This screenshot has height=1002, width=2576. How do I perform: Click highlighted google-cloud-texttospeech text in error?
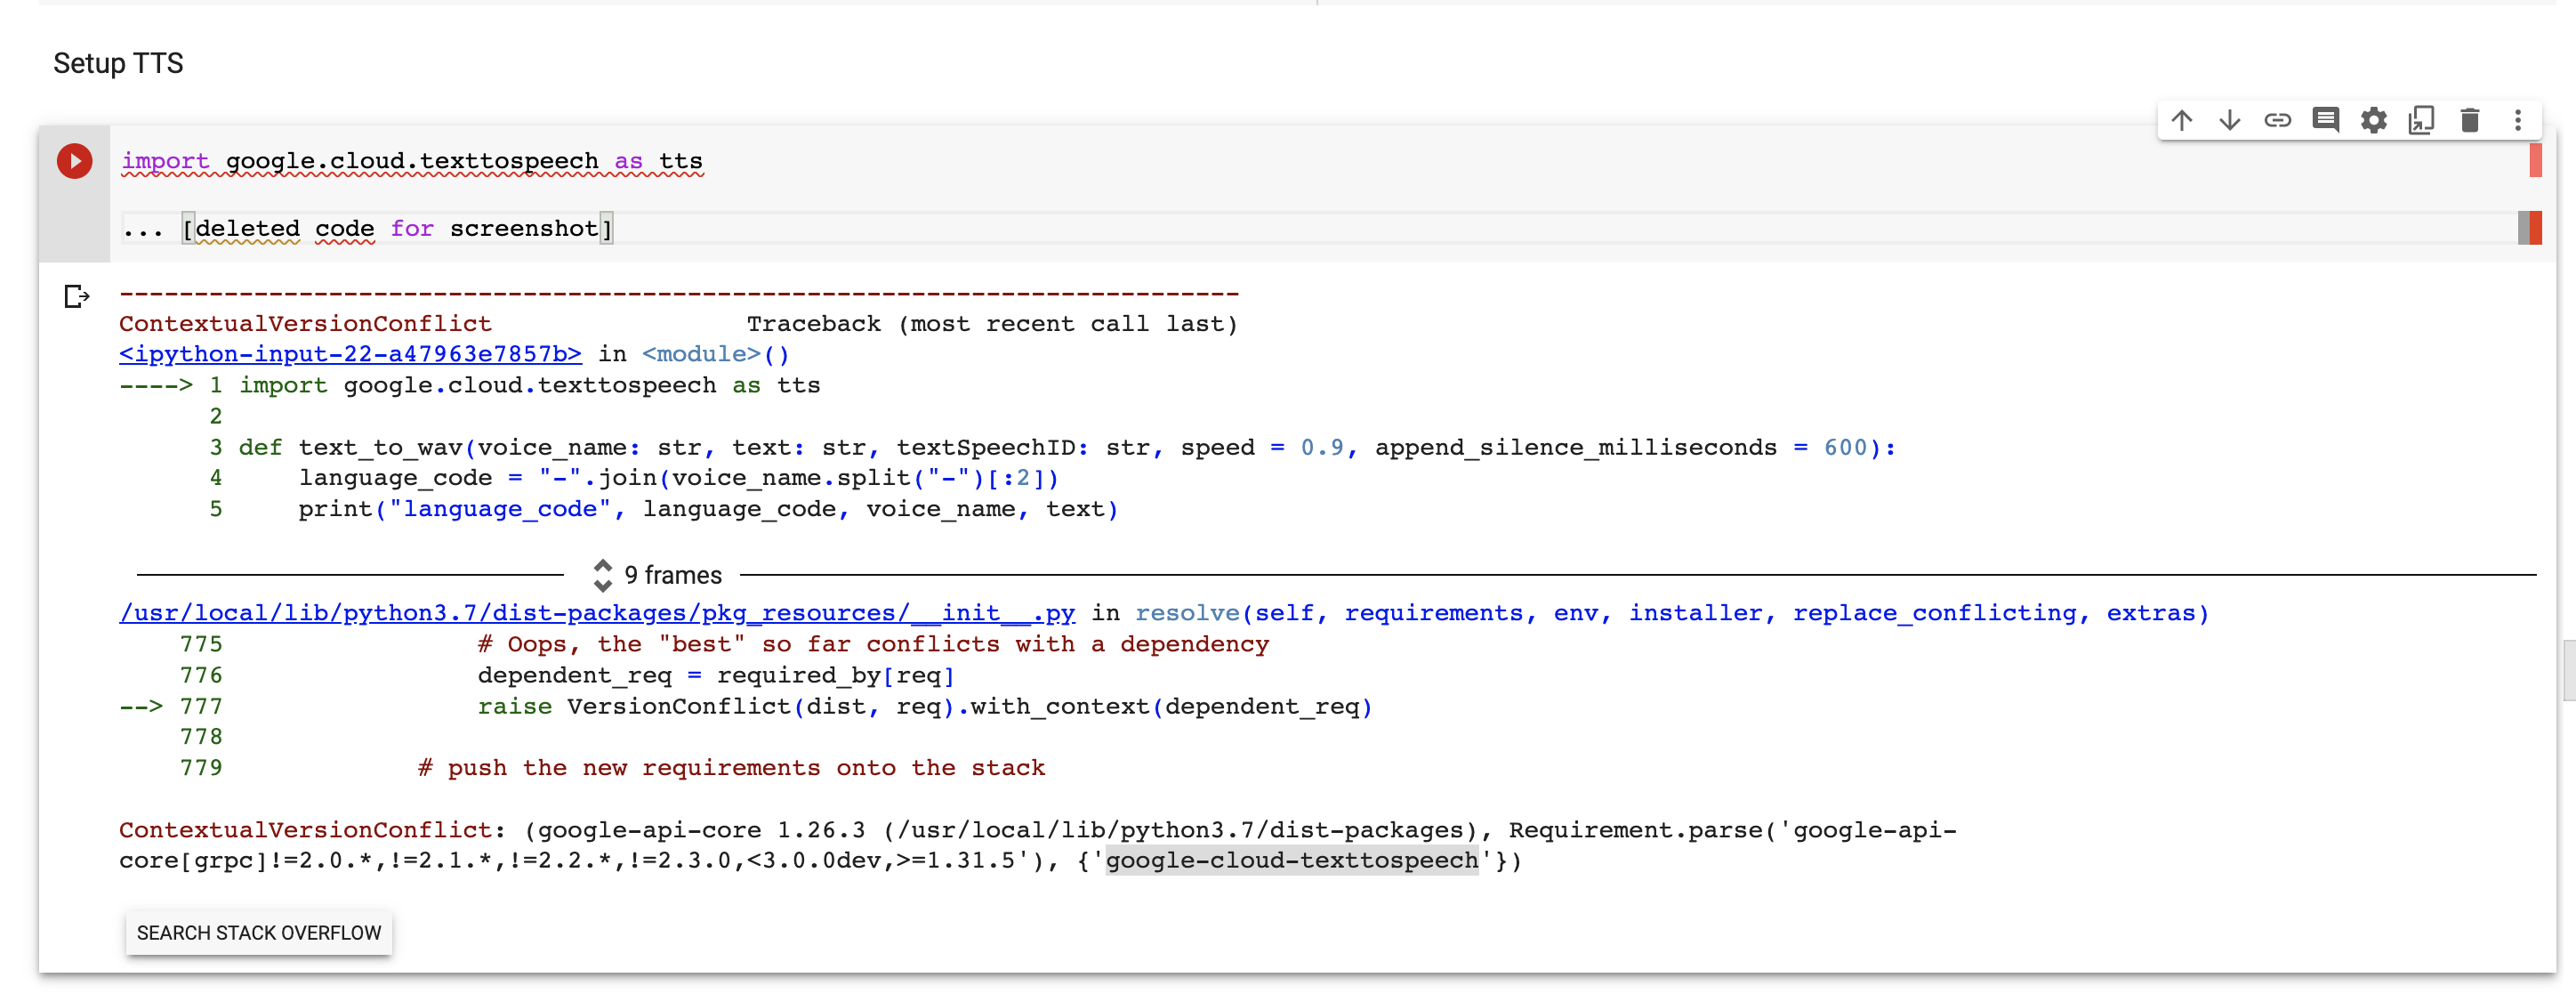point(1291,861)
